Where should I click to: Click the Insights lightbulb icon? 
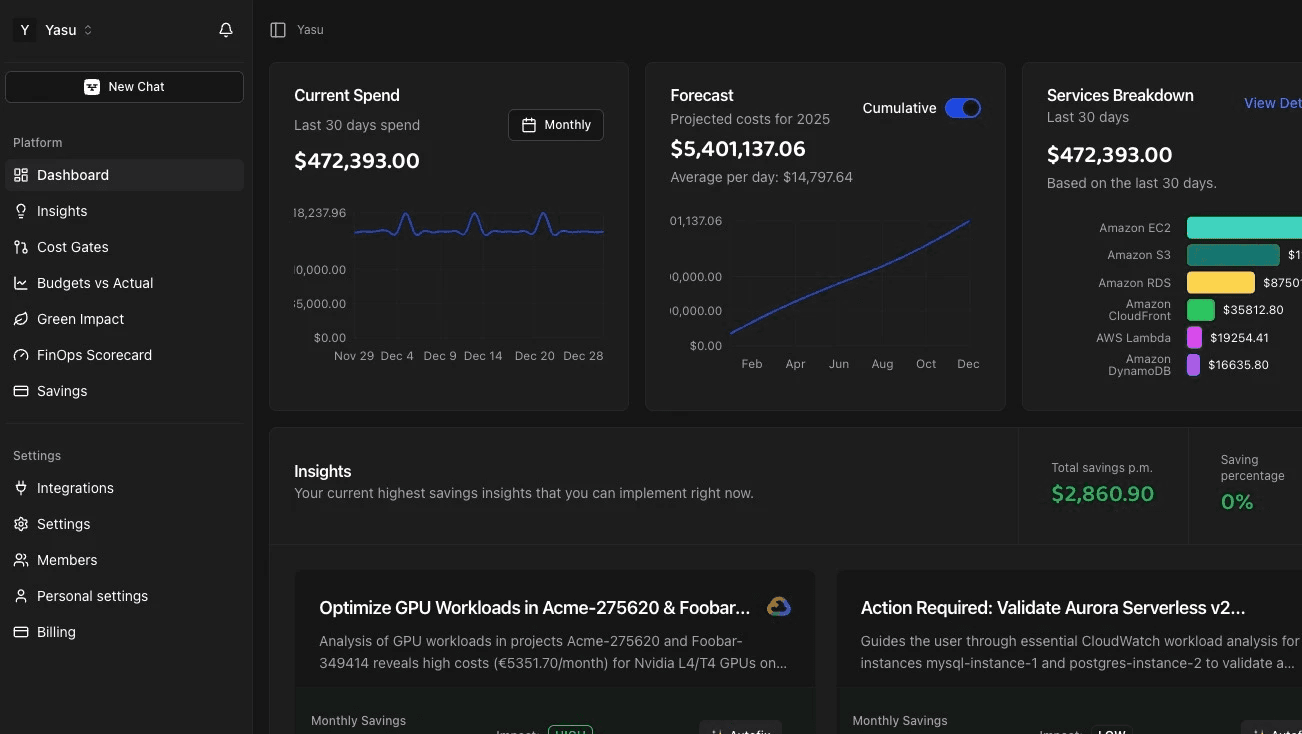[21, 211]
